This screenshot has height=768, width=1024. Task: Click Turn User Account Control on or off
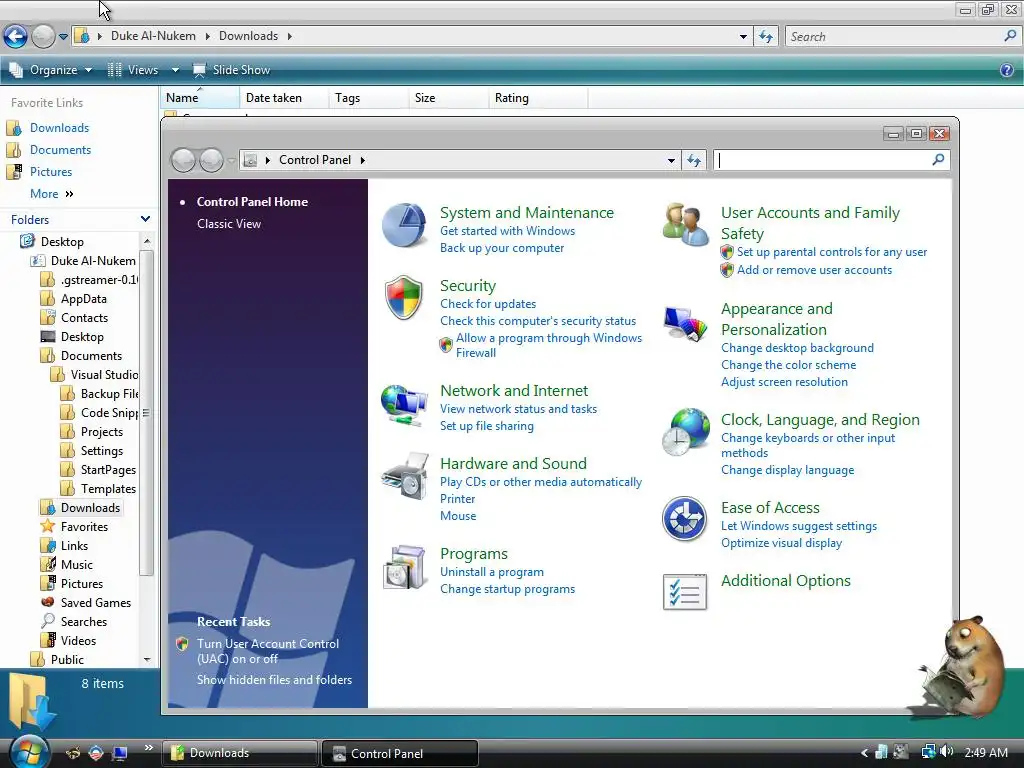(268, 651)
